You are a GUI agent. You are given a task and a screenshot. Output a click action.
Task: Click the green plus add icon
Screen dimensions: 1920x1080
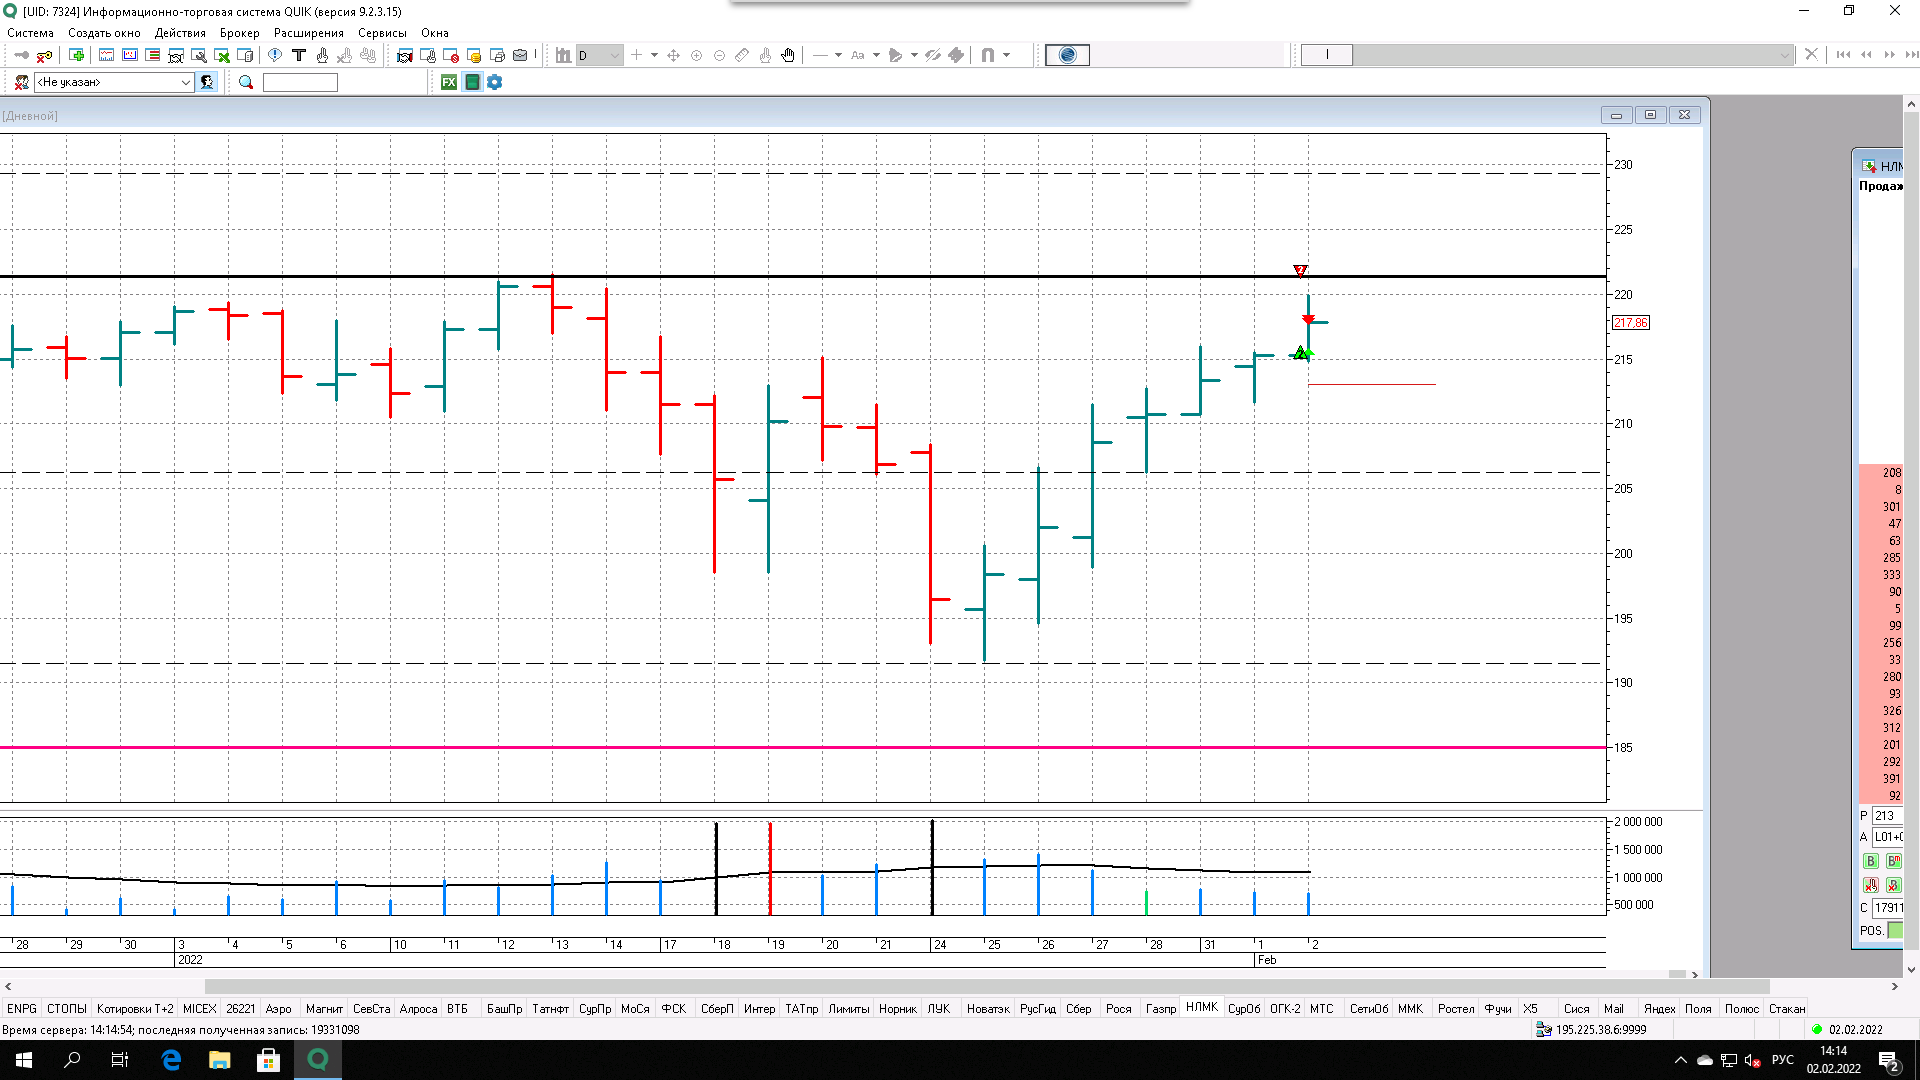(76, 55)
